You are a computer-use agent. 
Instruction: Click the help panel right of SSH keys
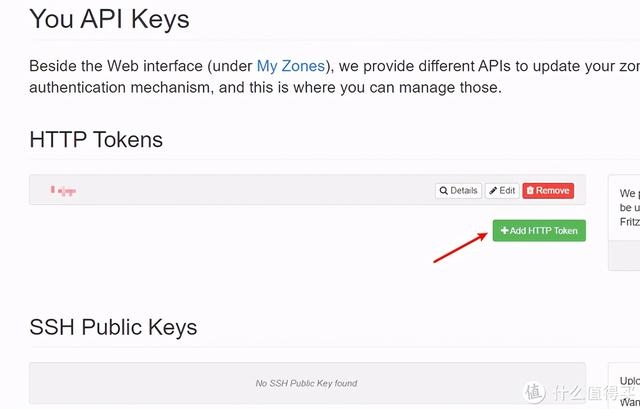click(624, 386)
